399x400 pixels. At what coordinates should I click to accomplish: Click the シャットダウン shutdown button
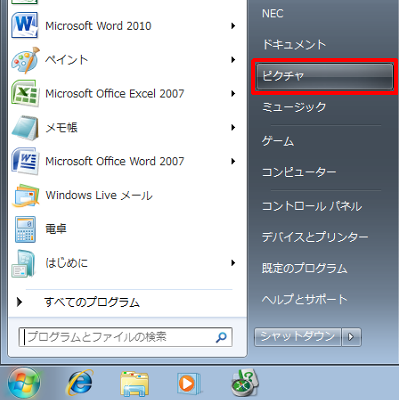tap(298, 337)
